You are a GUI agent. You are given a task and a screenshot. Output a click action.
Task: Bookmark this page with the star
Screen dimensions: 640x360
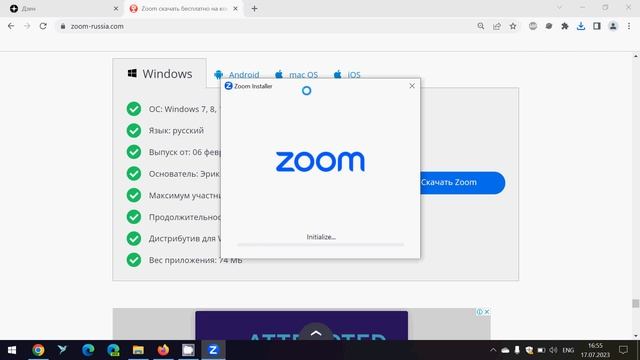513,26
